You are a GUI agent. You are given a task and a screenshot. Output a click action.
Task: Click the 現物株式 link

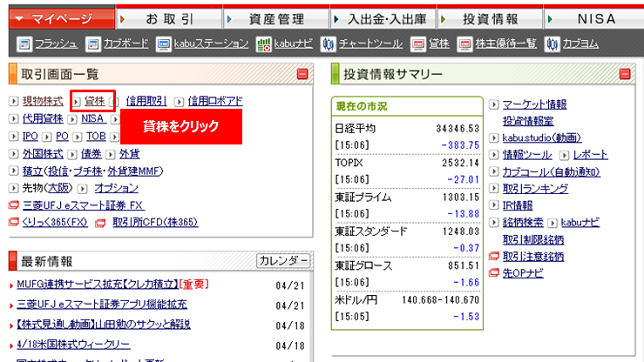point(43,101)
